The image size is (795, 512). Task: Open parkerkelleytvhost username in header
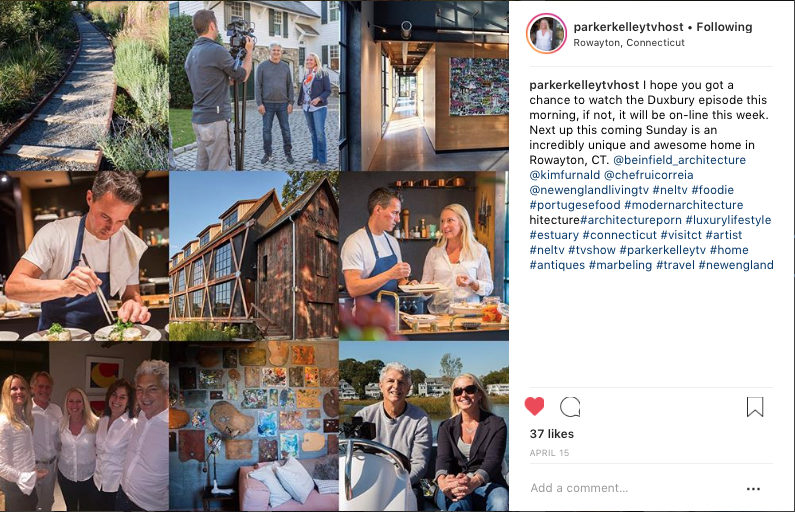628,27
